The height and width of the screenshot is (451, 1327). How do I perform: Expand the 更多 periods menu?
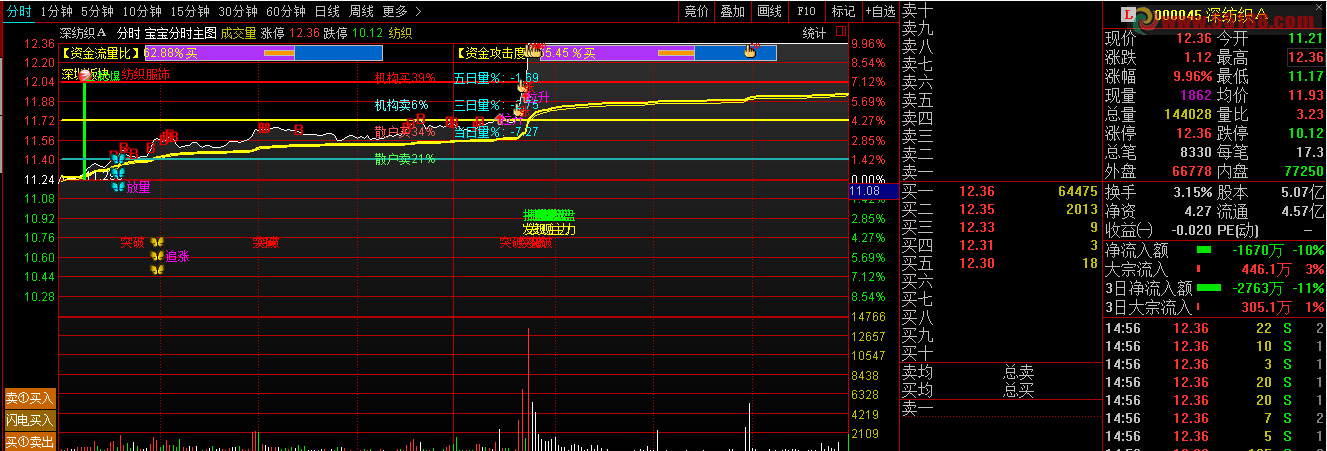401,11
